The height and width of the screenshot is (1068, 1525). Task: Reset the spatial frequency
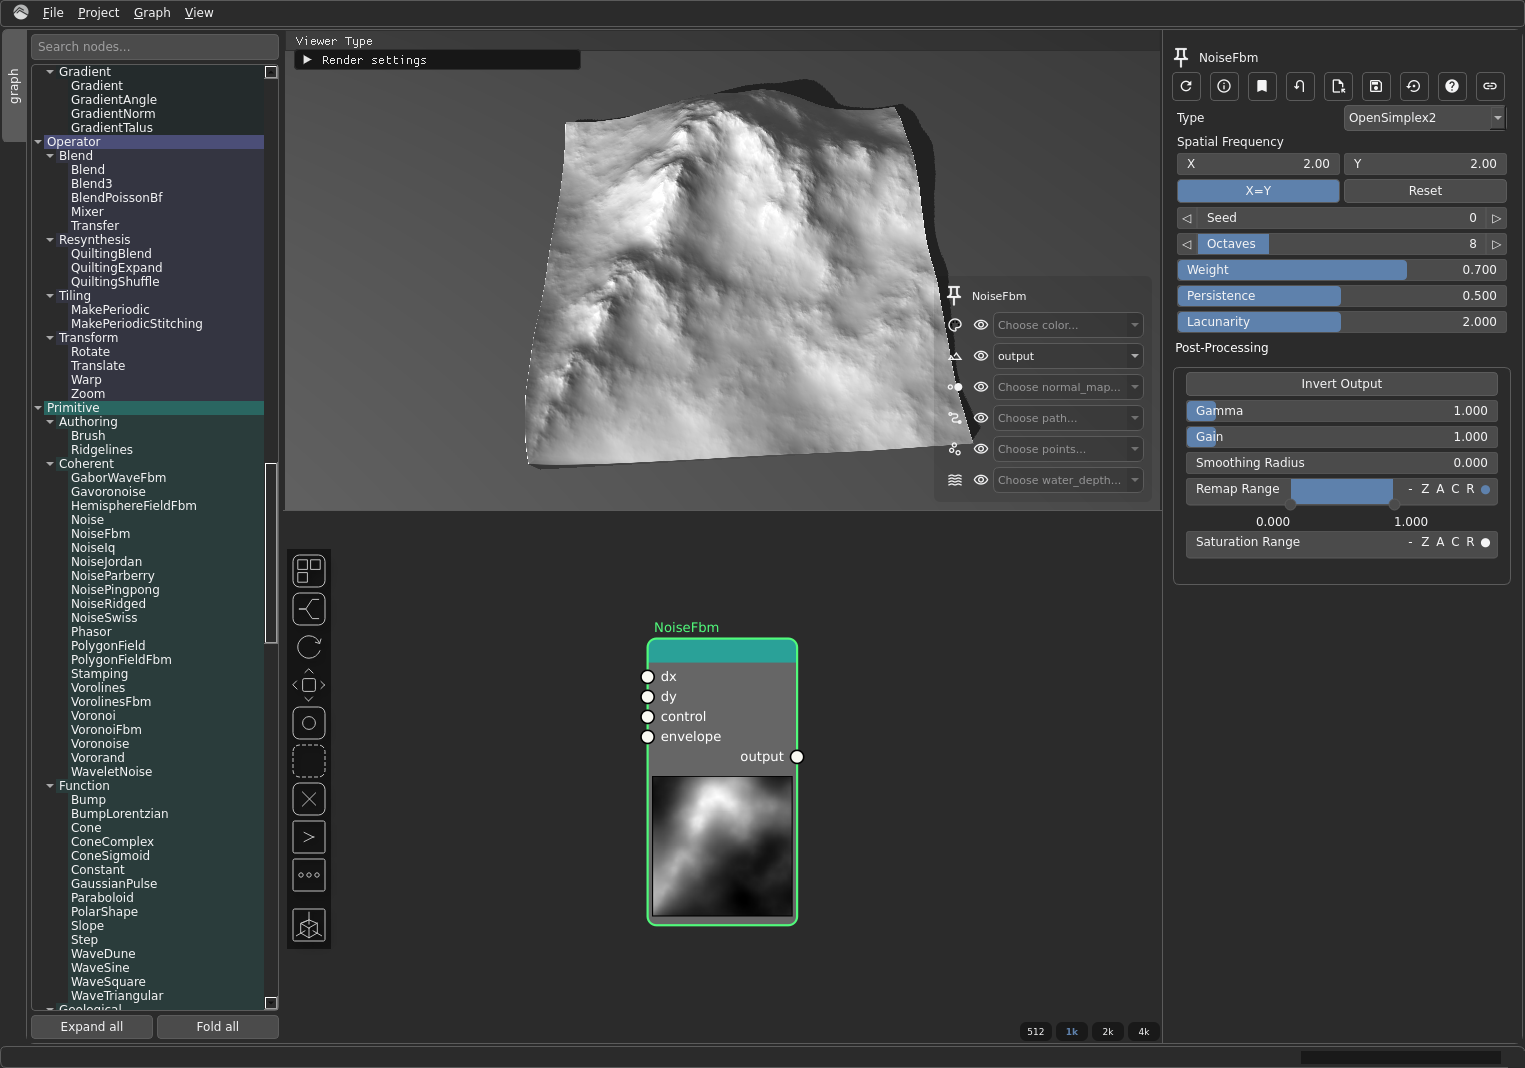[x=1425, y=191]
